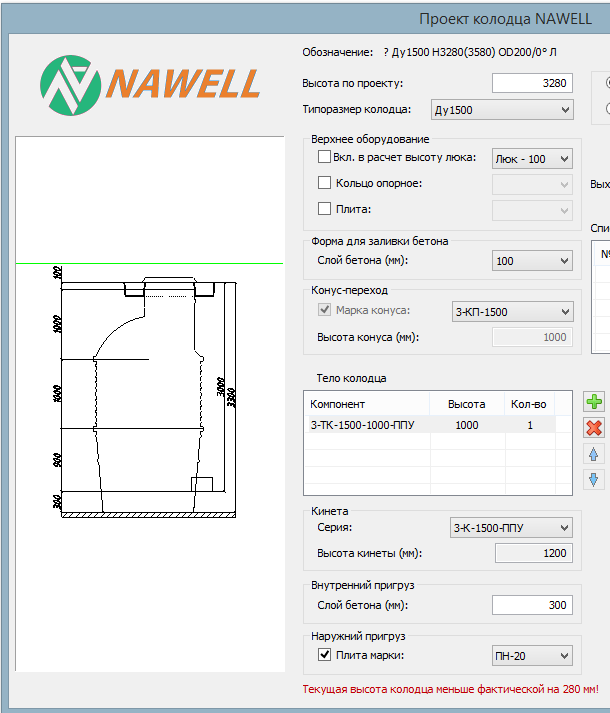Move component up with blue arrow
The image size is (610, 713).
(x=594, y=454)
